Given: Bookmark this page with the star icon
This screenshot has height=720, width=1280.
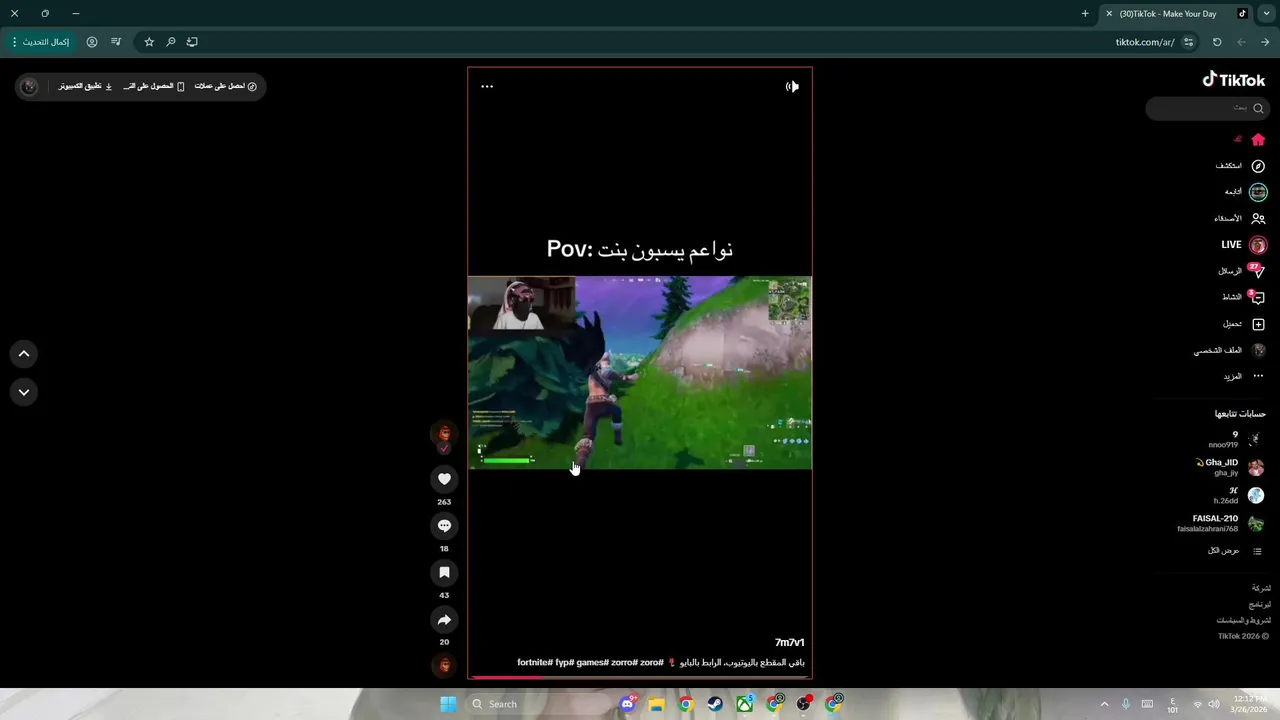Looking at the screenshot, I should pyautogui.click(x=149, y=42).
